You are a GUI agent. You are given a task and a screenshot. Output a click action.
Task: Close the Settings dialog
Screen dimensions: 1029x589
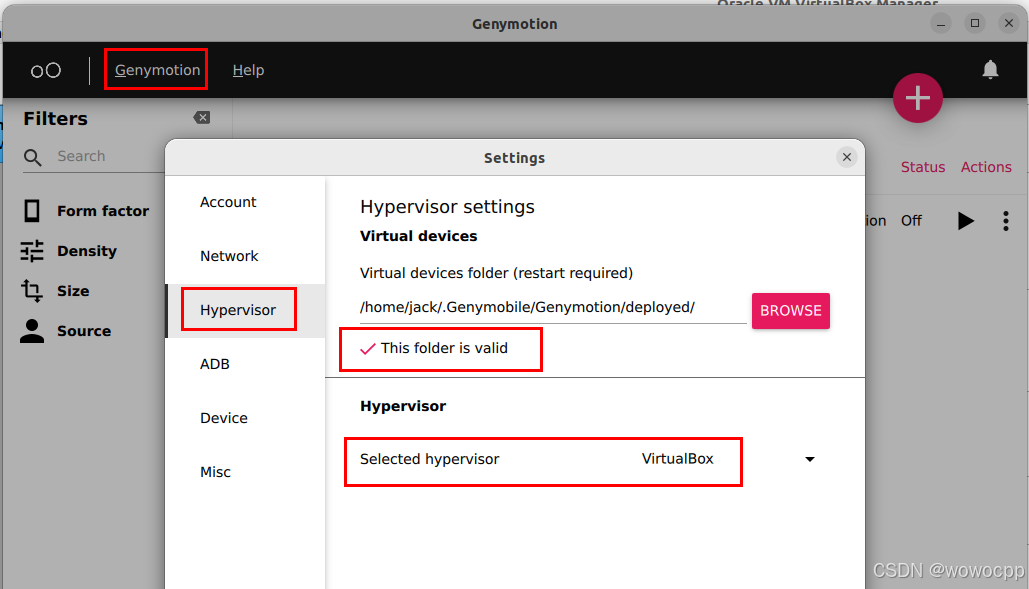(x=847, y=157)
